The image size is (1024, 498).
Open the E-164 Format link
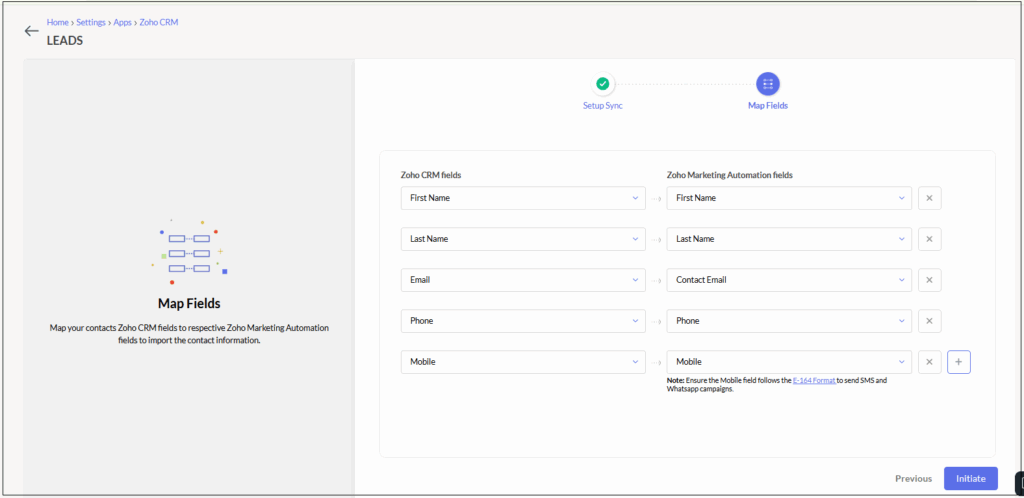(x=813, y=381)
